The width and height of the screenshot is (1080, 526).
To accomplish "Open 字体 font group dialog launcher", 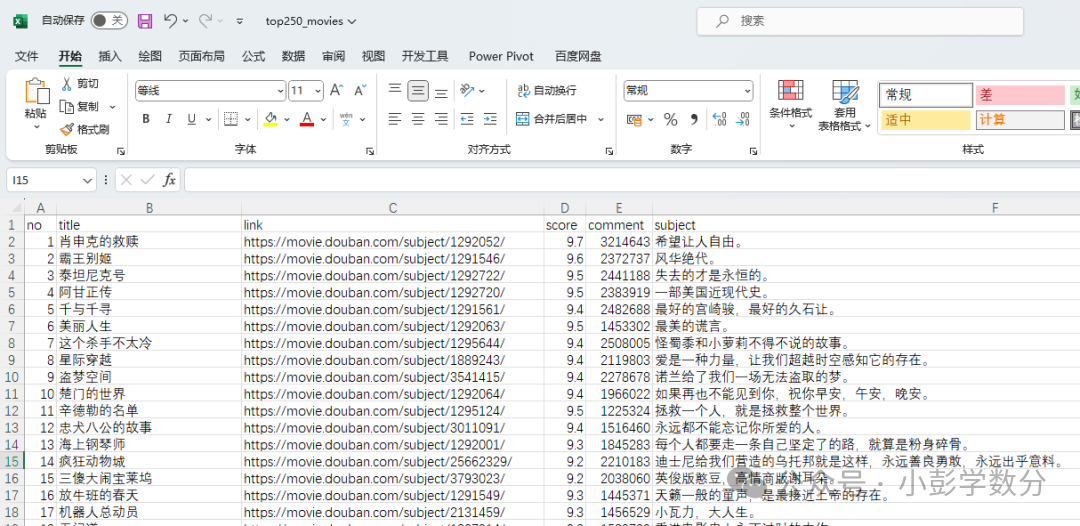I will [x=370, y=150].
